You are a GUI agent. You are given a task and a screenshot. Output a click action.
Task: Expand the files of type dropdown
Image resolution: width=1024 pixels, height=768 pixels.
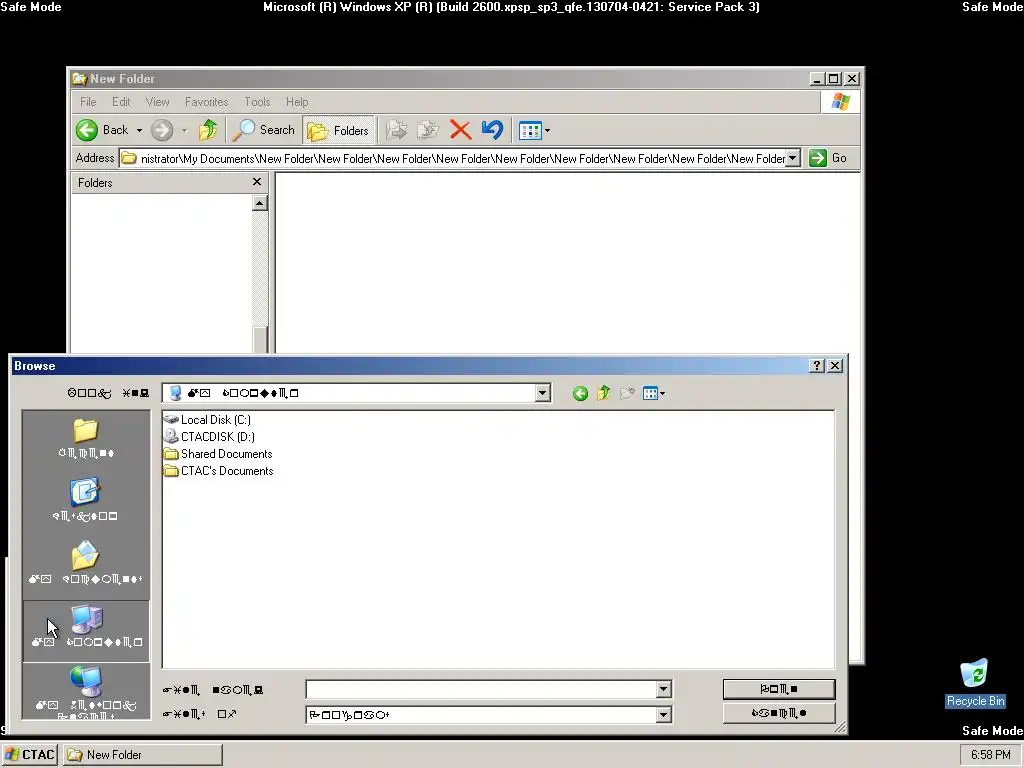click(664, 715)
